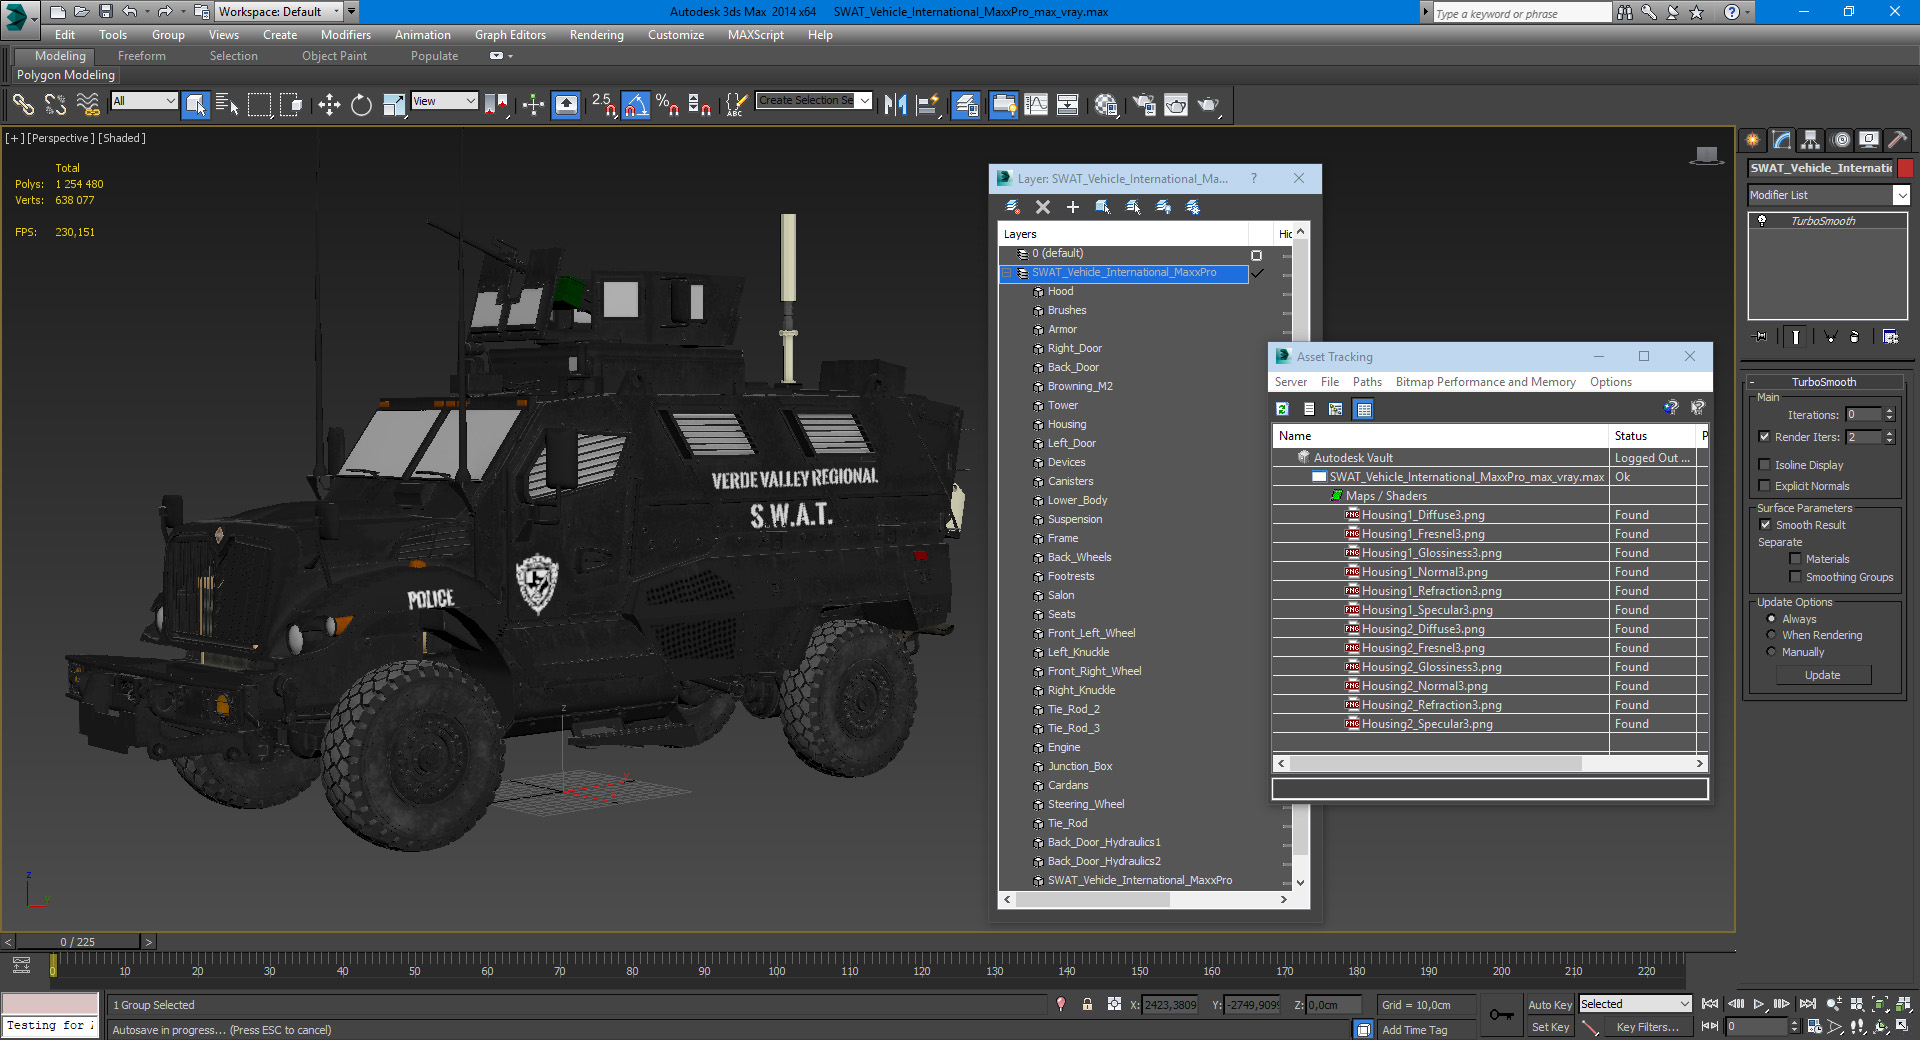Activate the Select and Scale tool
Viewport: 1920px width, 1040px height.
click(394, 104)
